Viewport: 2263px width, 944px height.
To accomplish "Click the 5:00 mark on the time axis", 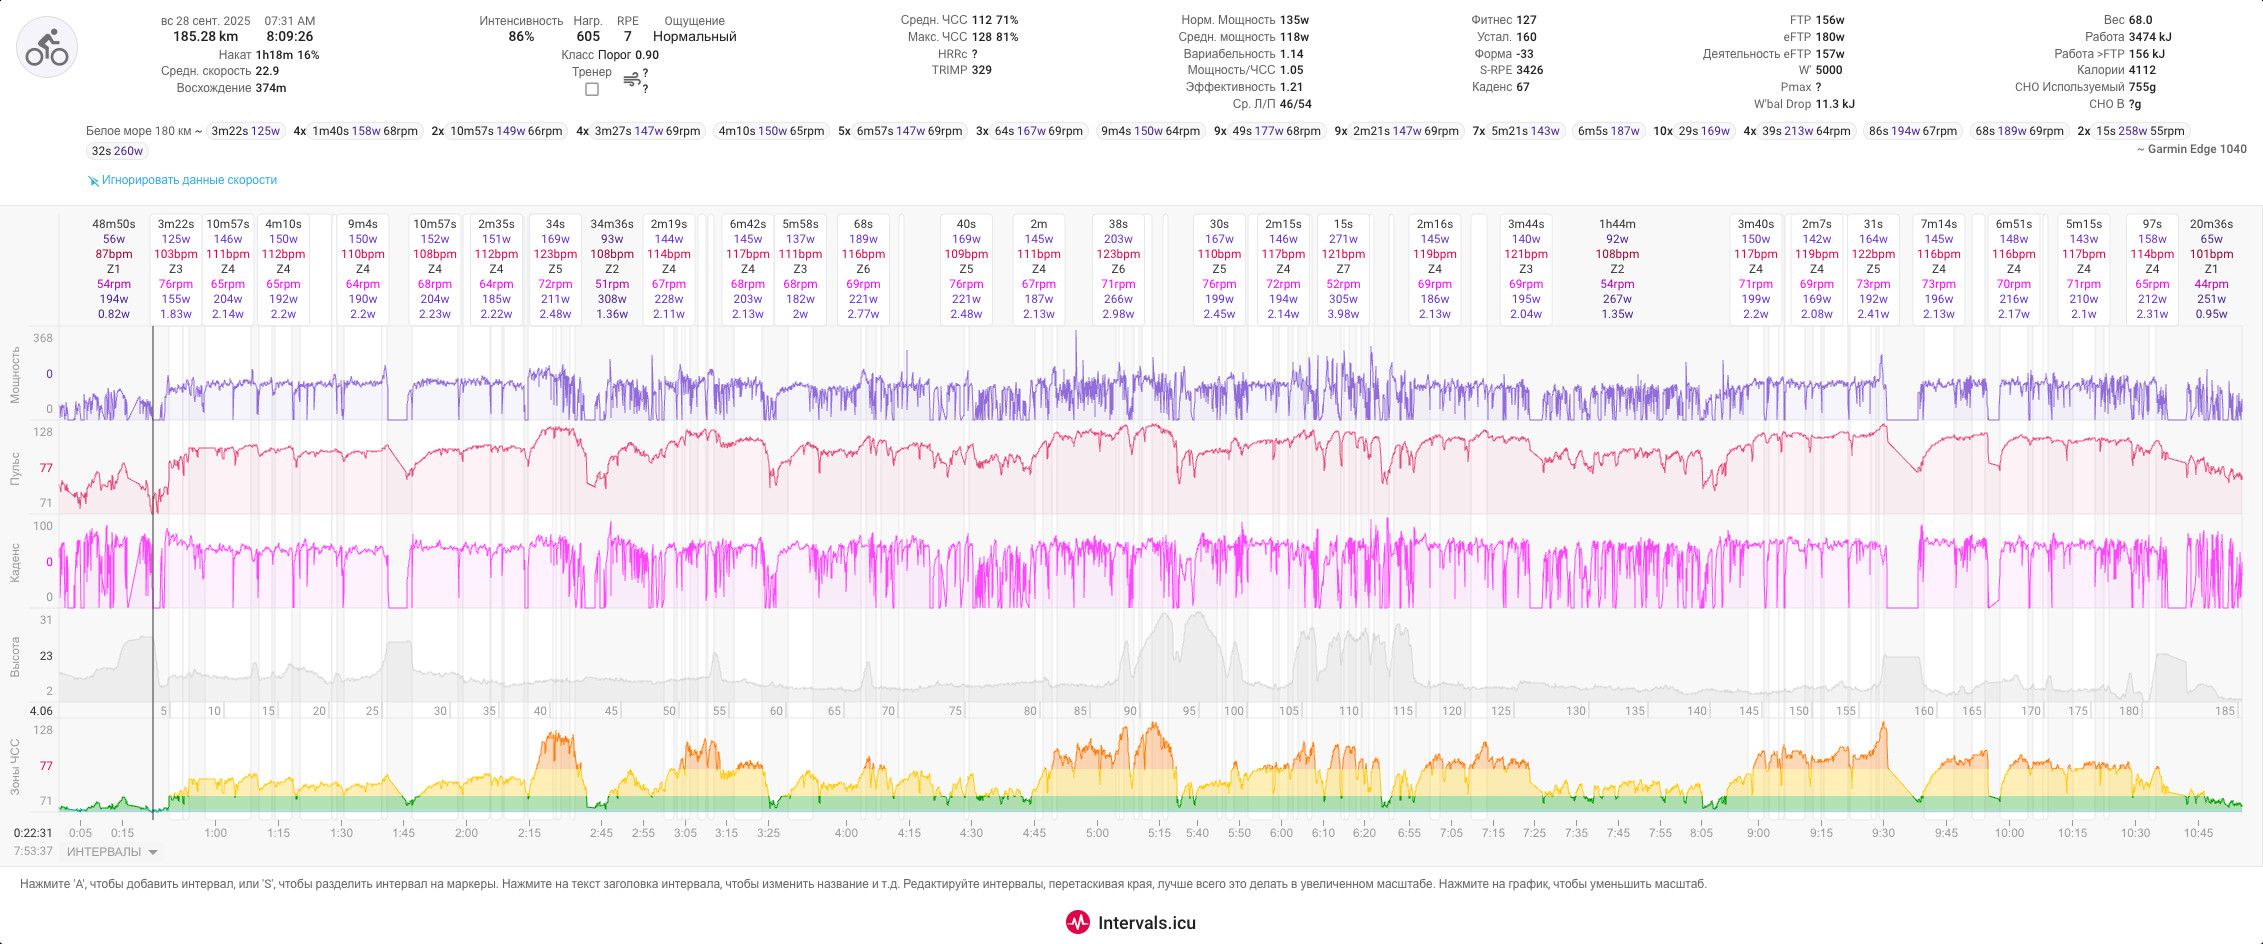I will 1097,833.
